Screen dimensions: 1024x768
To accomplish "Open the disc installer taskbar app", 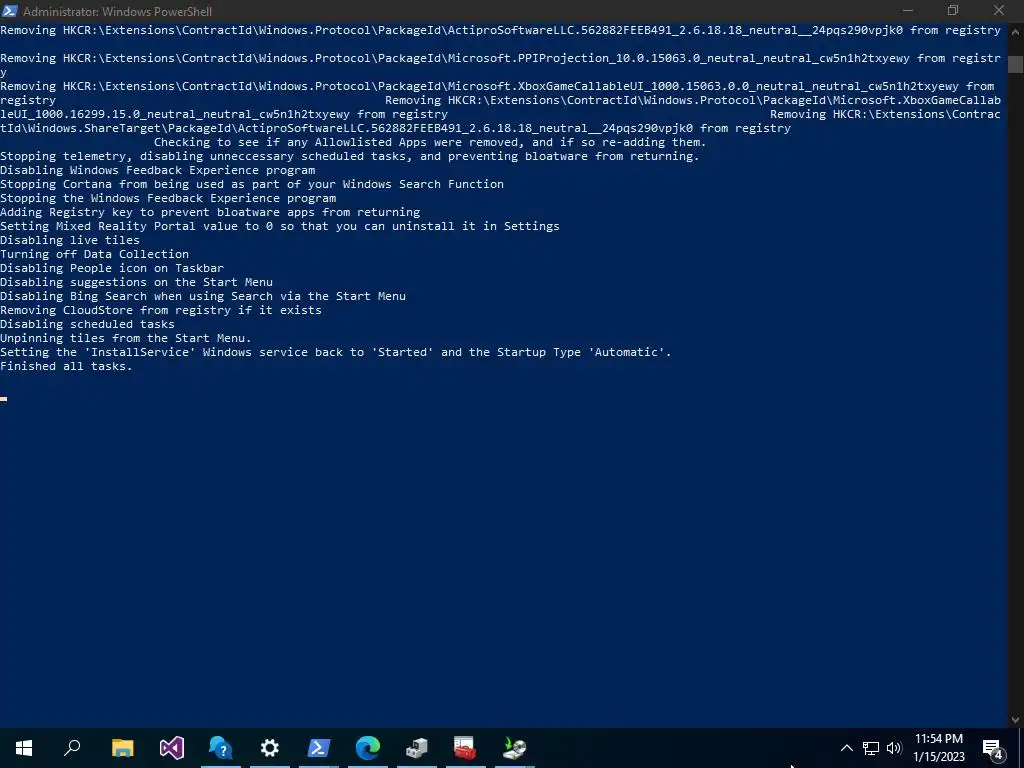I will 515,747.
